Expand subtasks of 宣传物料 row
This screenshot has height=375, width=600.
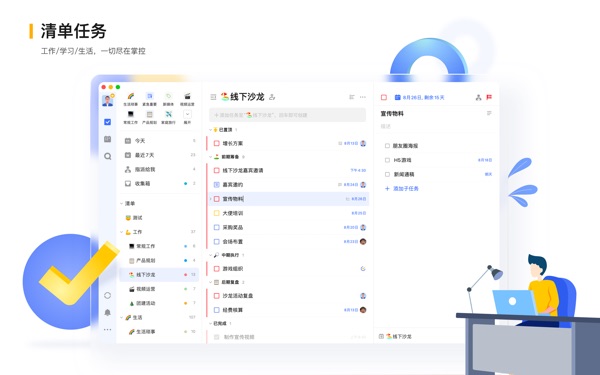point(210,199)
